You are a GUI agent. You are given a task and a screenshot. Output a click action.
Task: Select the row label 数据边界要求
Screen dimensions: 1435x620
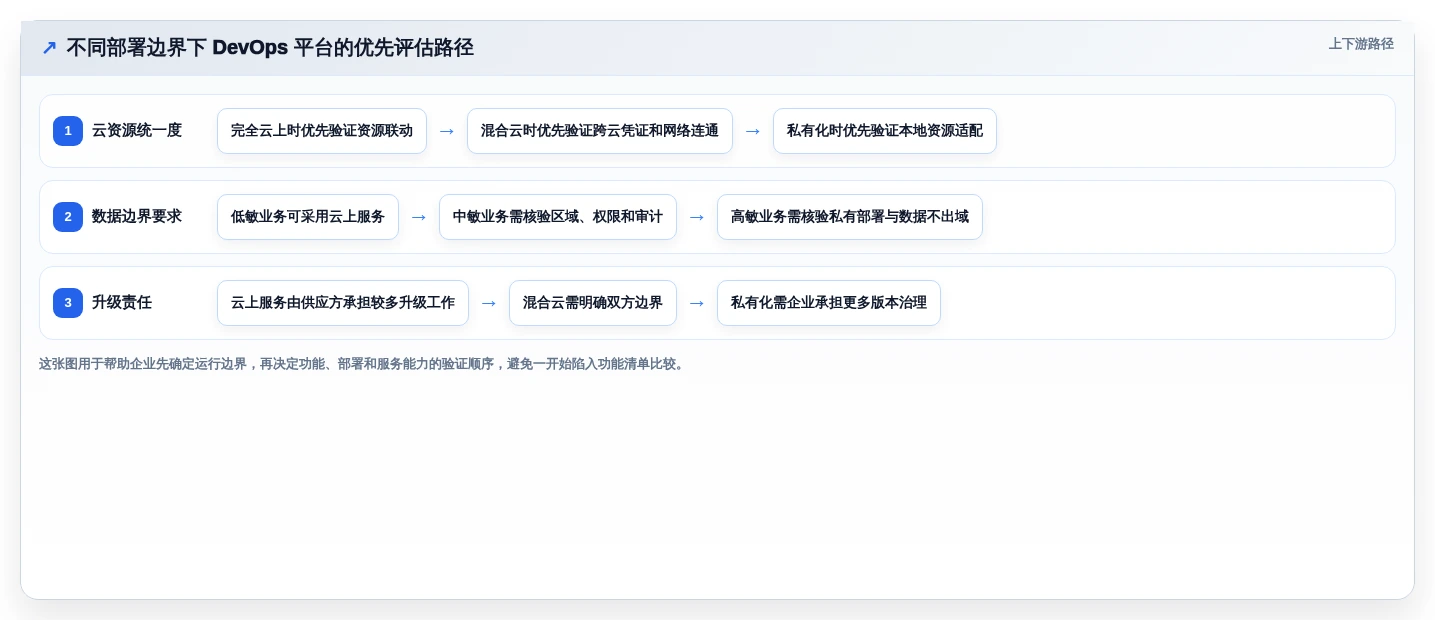point(137,216)
